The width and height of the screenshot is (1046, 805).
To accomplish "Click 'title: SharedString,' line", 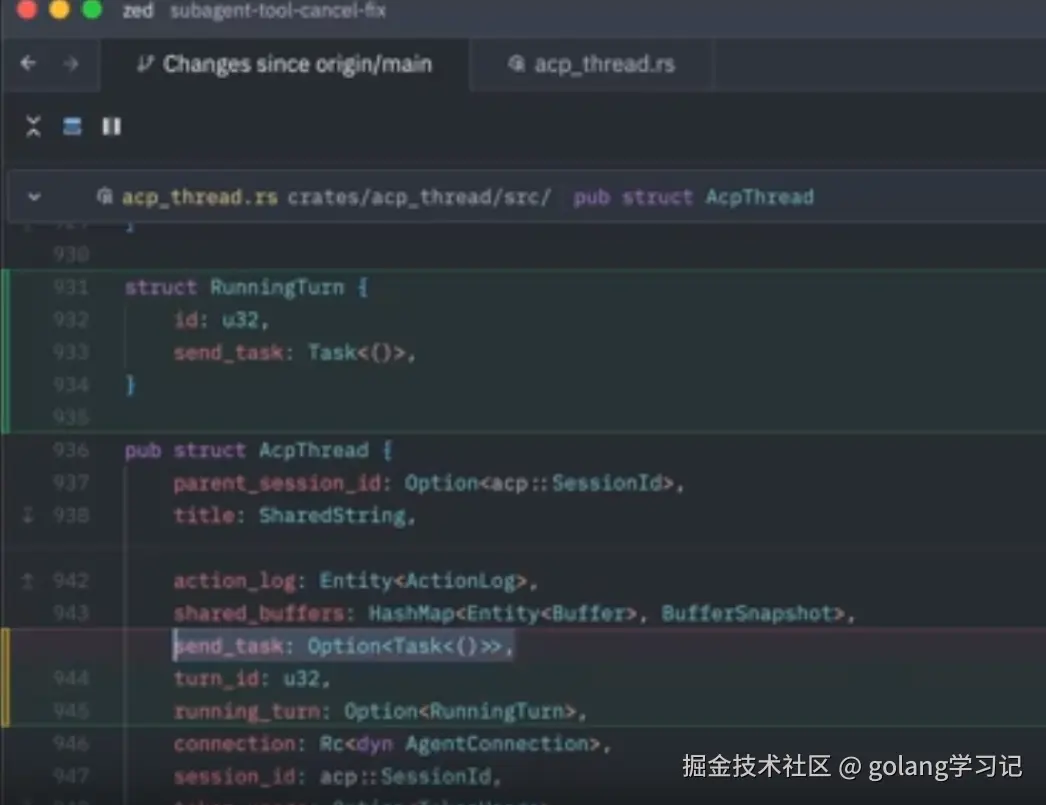I will coord(294,516).
